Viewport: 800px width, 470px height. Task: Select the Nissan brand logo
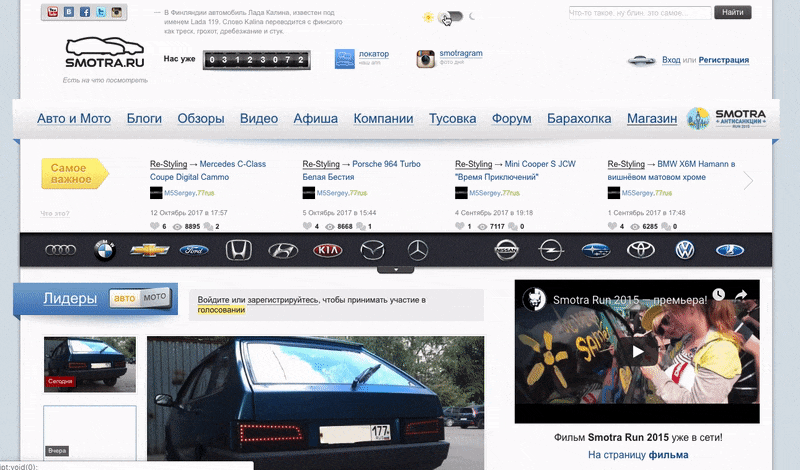tap(507, 250)
